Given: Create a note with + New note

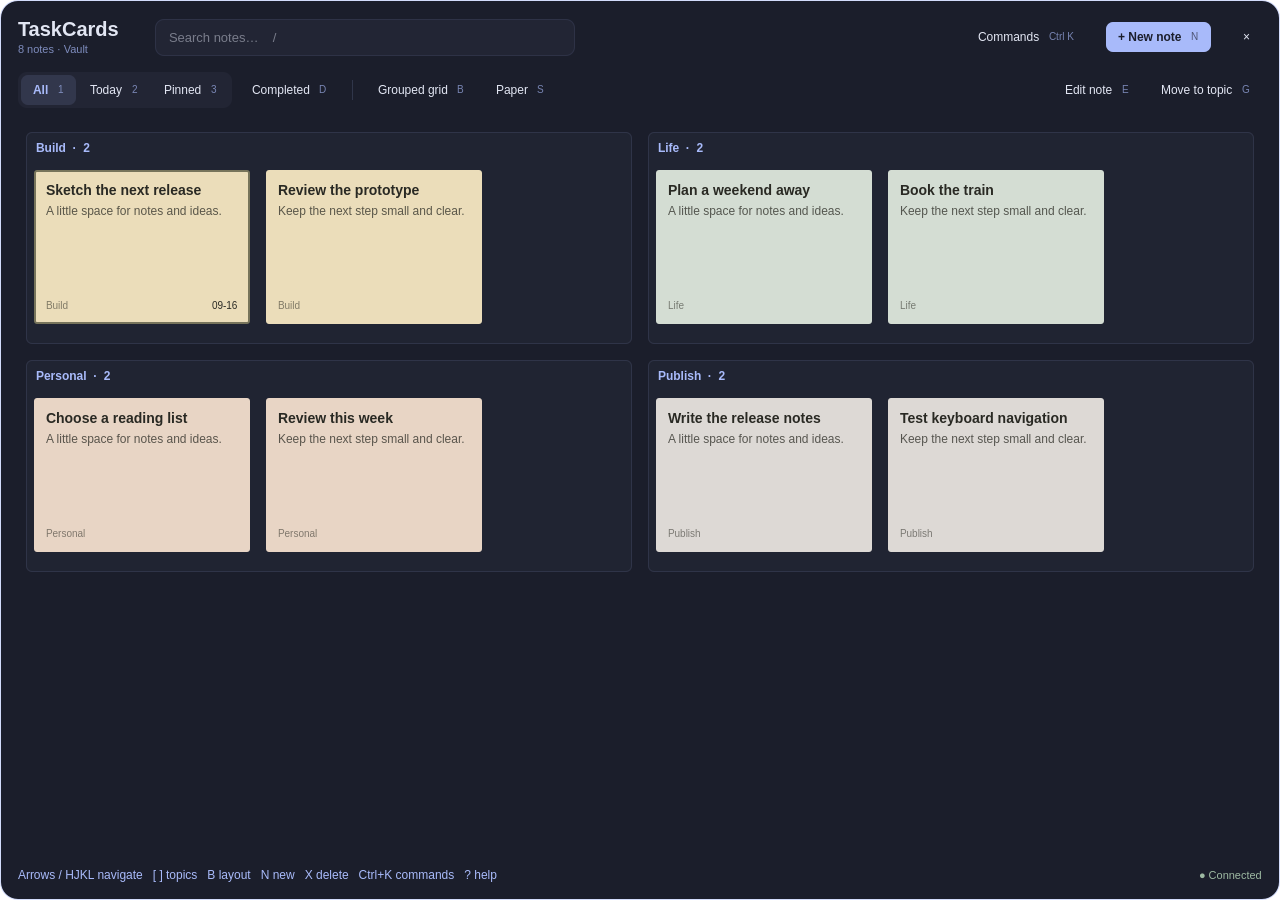Looking at the screenshot, I should coord(1158,37).
